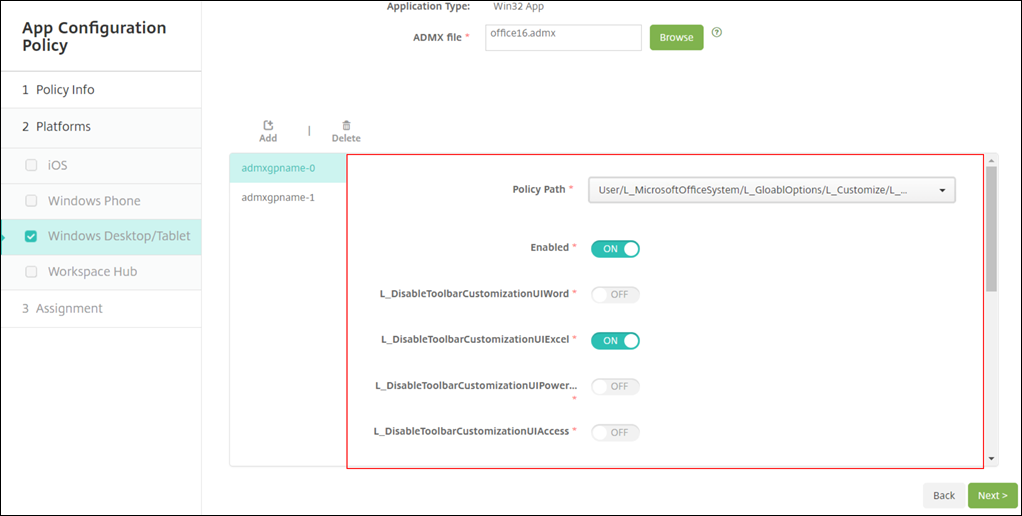This screenshot has height=516, width=1022.
Task: Click the Back button
Action: 944,496
